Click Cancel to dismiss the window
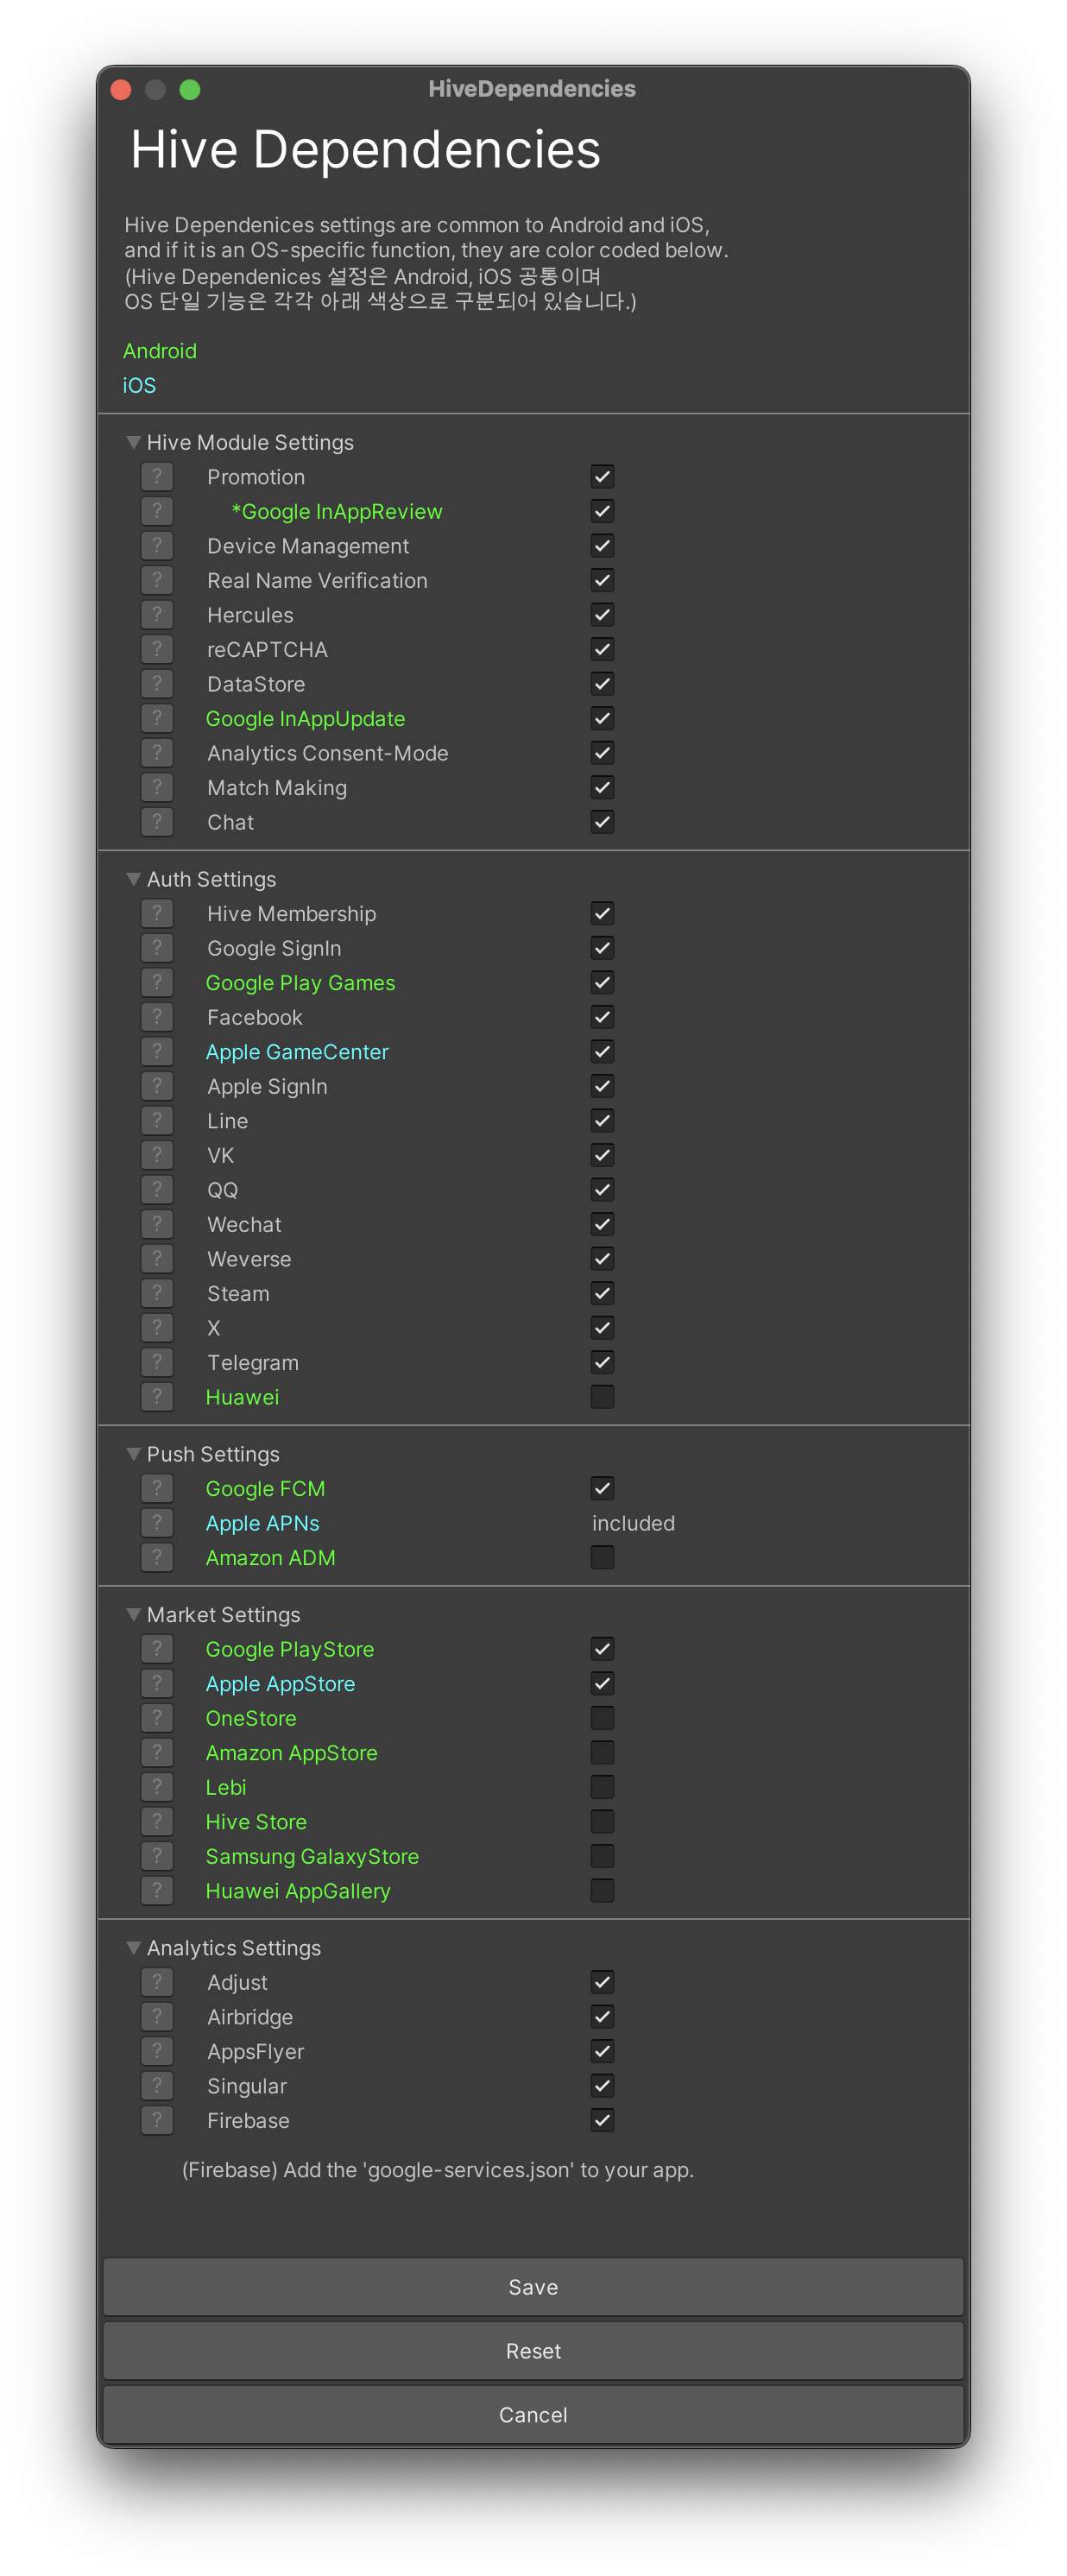Screen dimensions: 1067x2576 pyautogui.click(x=533, y=2415)
